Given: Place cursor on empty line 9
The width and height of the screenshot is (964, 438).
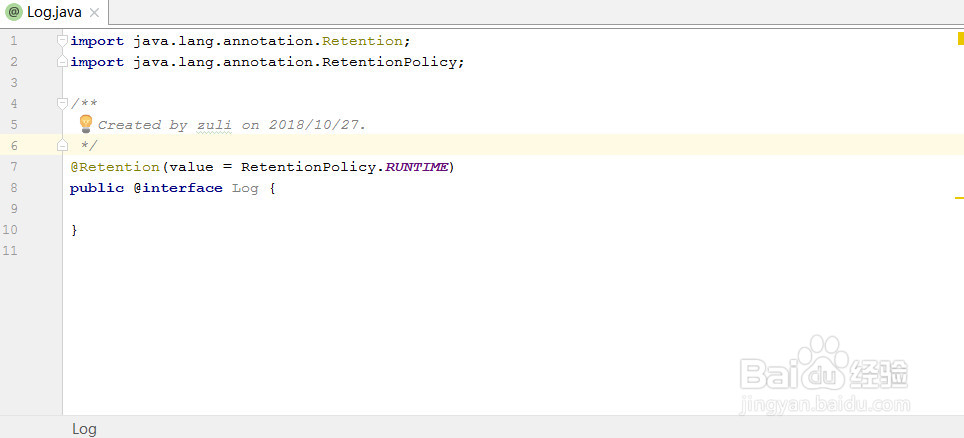Looking at the screenshot, I should pyautogui.click(x=300, y=209).
